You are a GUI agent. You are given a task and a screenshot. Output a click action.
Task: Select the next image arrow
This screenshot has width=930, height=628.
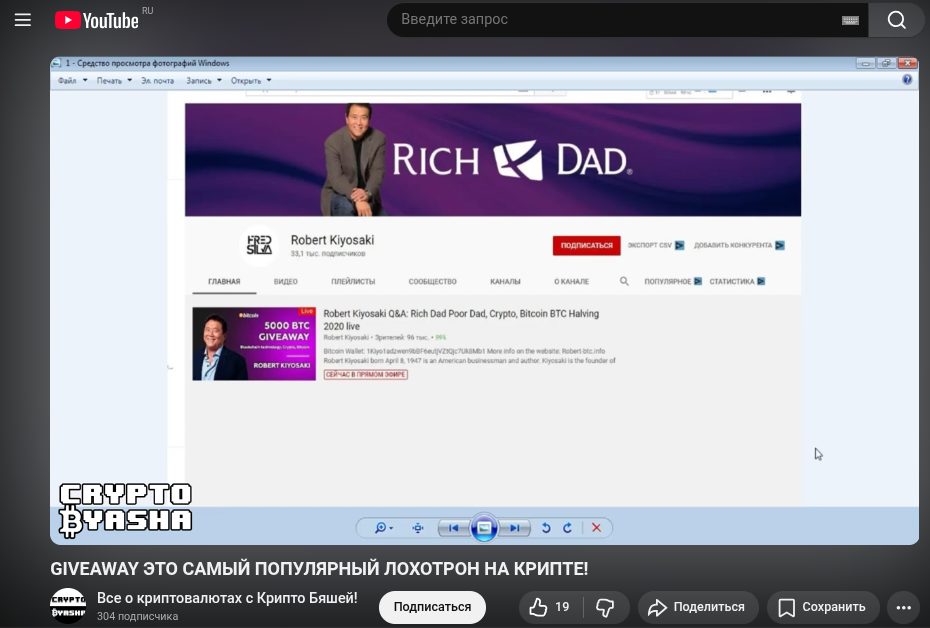click(513, 527)
